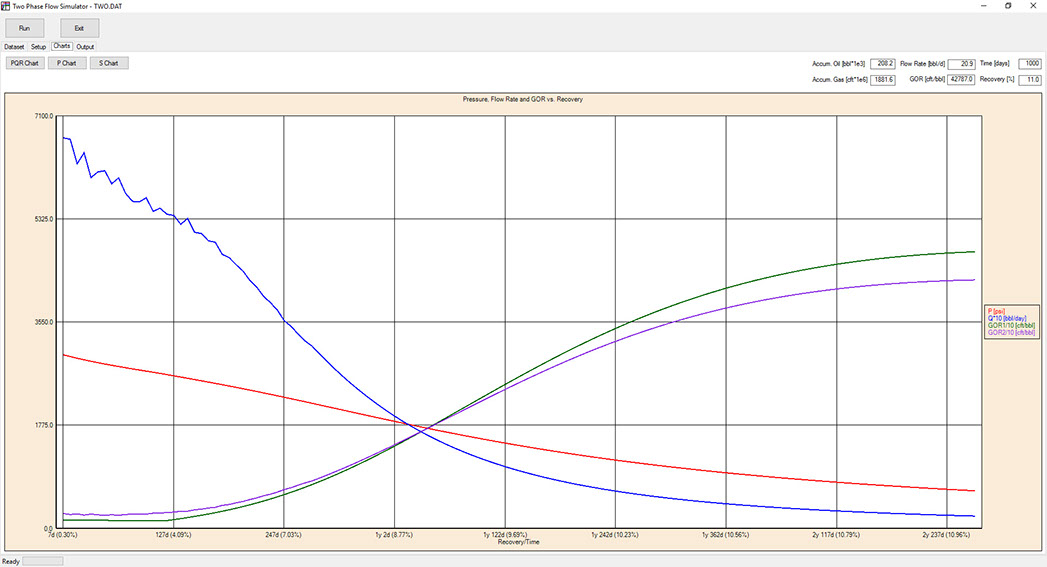Click the red P [psi] legend entry
This screenshot has width=1047, height=567.
997,311
